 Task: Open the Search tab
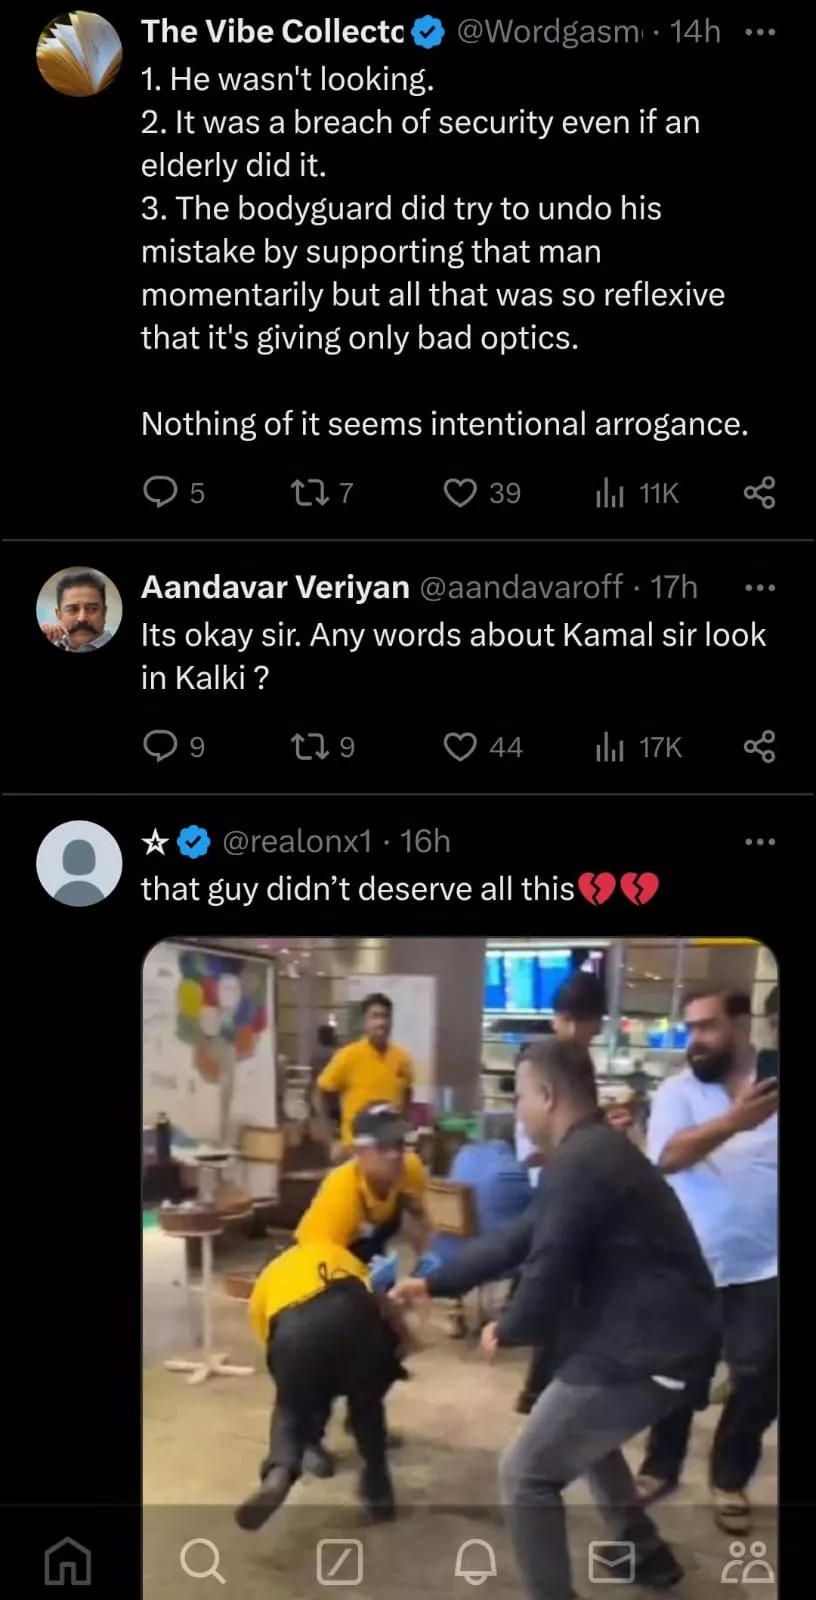click(x=202, y=1560)
